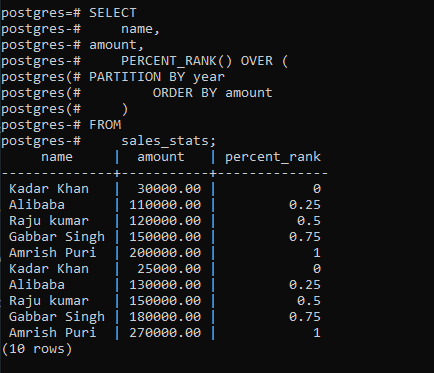Click the 130000.00 amount value
The height and width of the screenshot is (373, 434).
tap(165, 285)
